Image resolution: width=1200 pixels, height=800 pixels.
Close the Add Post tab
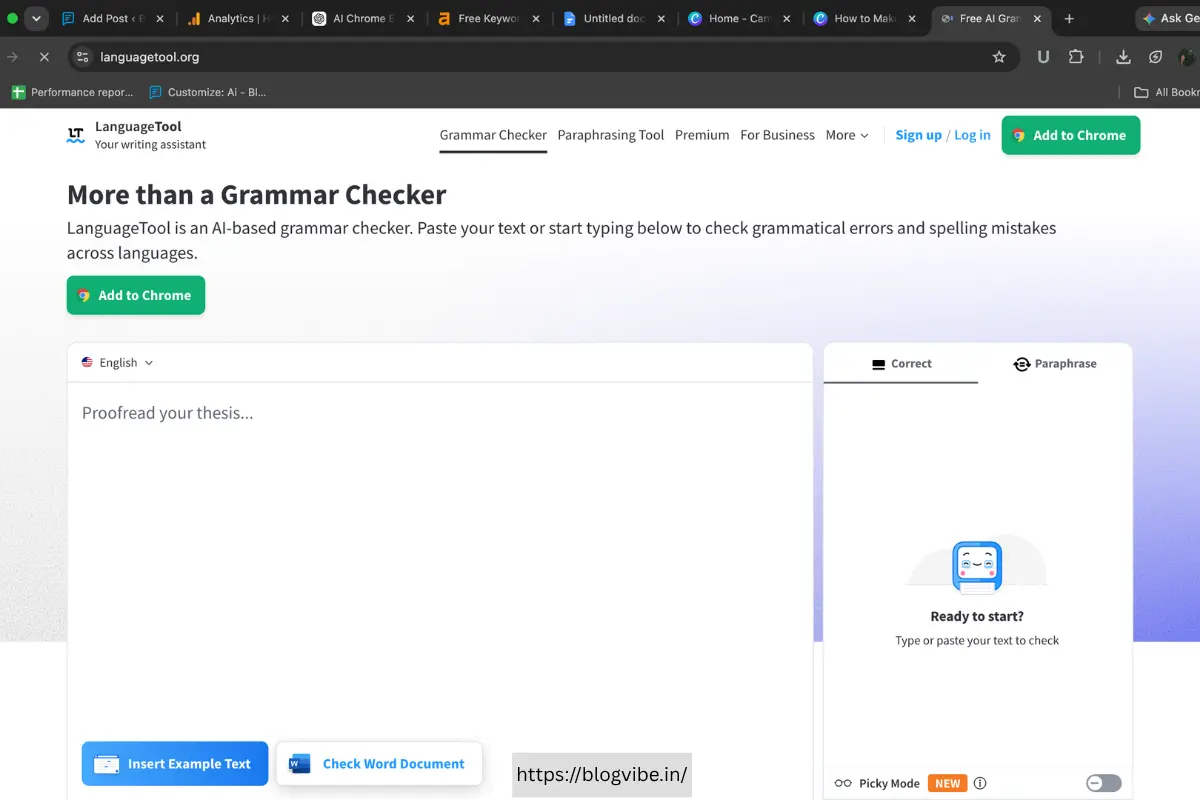coord(160,18)
